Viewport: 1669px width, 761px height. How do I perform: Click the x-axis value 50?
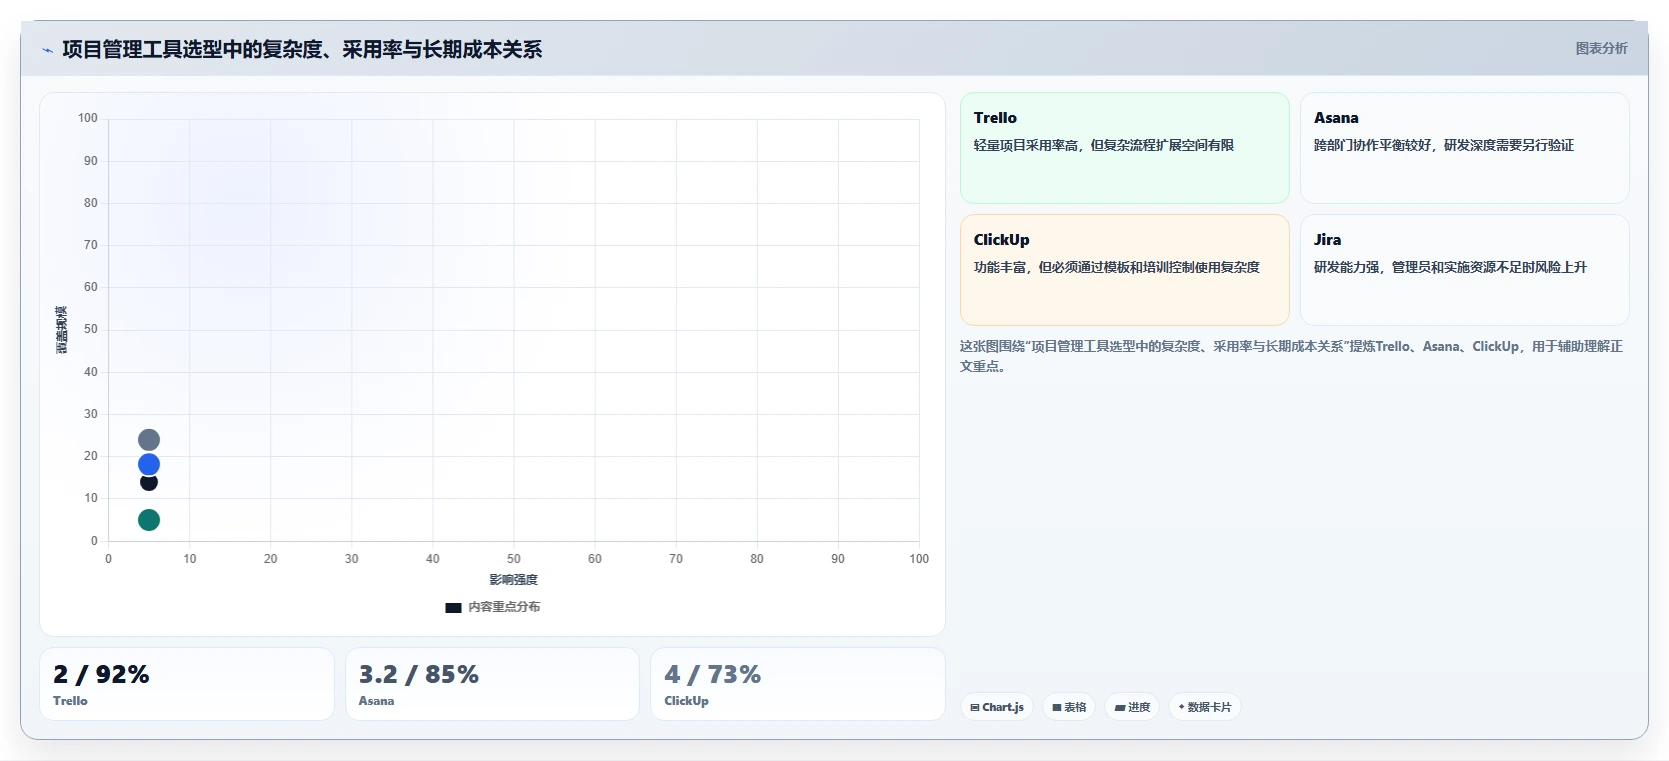point(514,559)
